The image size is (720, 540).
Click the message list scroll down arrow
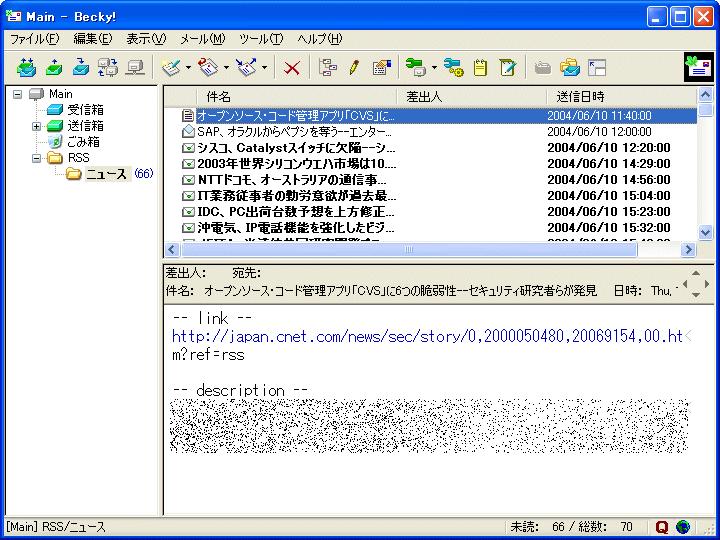tap(705, 232)
